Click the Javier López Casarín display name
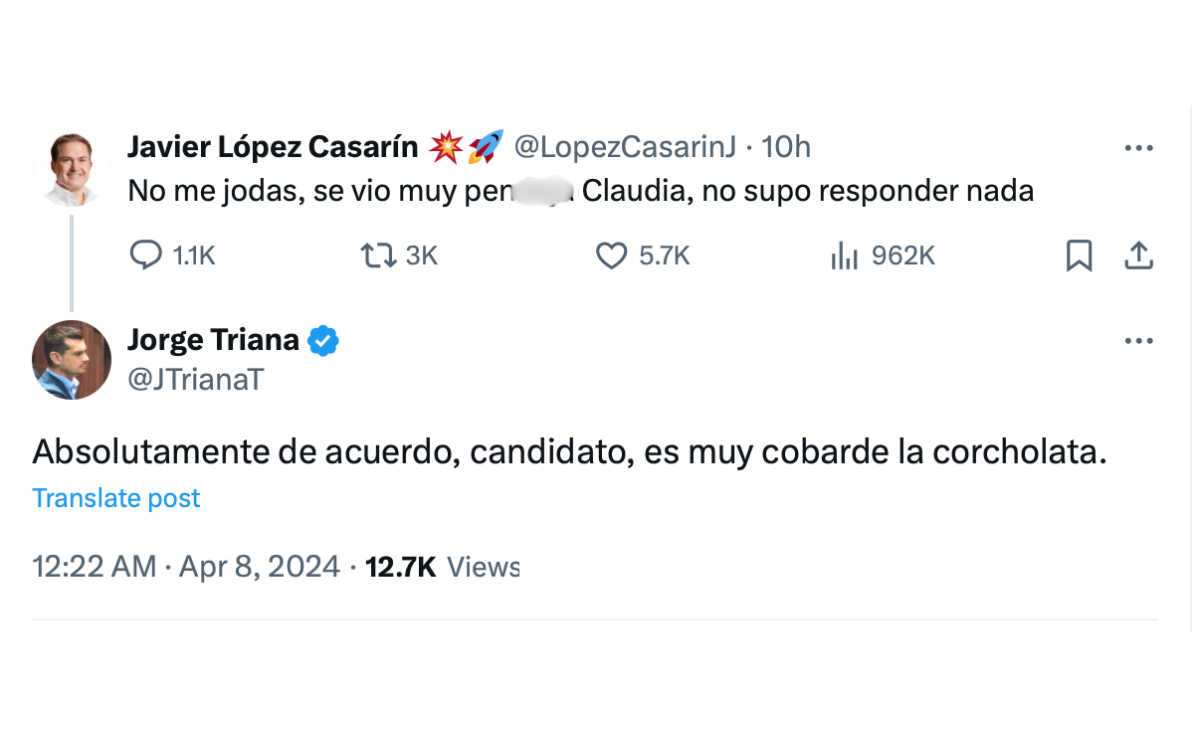The height and width of the screenshot is (750, 1200). coord(272,147)
